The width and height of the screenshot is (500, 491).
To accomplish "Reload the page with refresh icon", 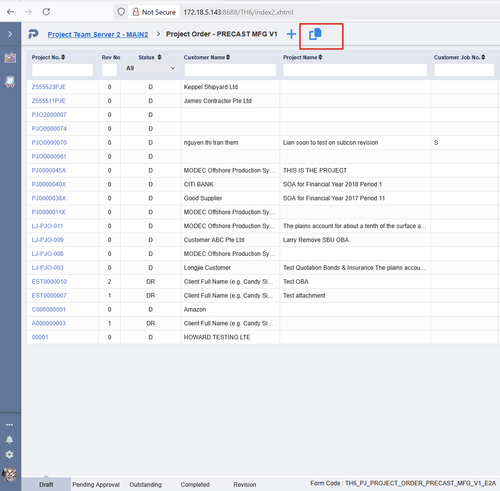I will pyautogui.click(x=46, y=12).
